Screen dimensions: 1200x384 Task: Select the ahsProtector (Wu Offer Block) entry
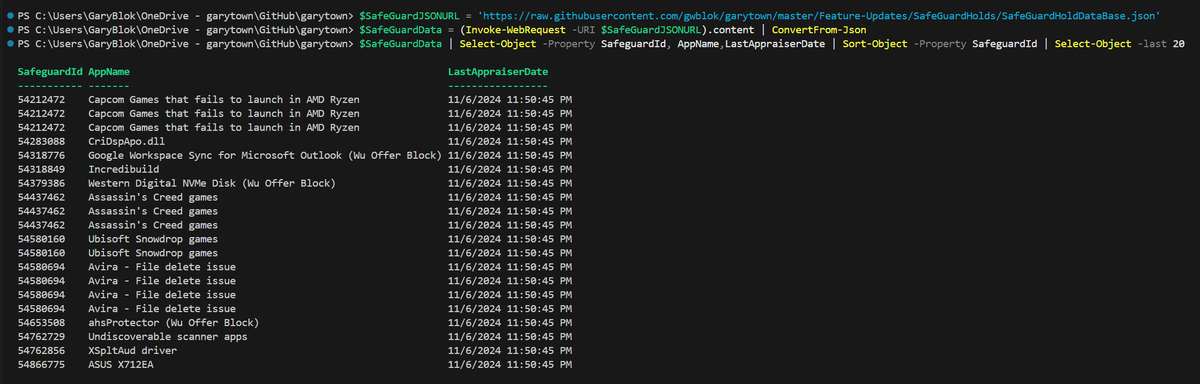(174, 323)
